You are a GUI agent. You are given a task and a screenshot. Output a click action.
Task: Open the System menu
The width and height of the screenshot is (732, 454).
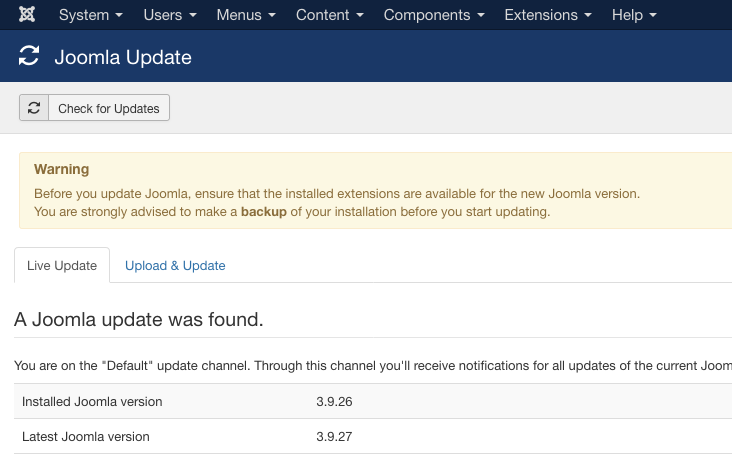coord(91,15)
